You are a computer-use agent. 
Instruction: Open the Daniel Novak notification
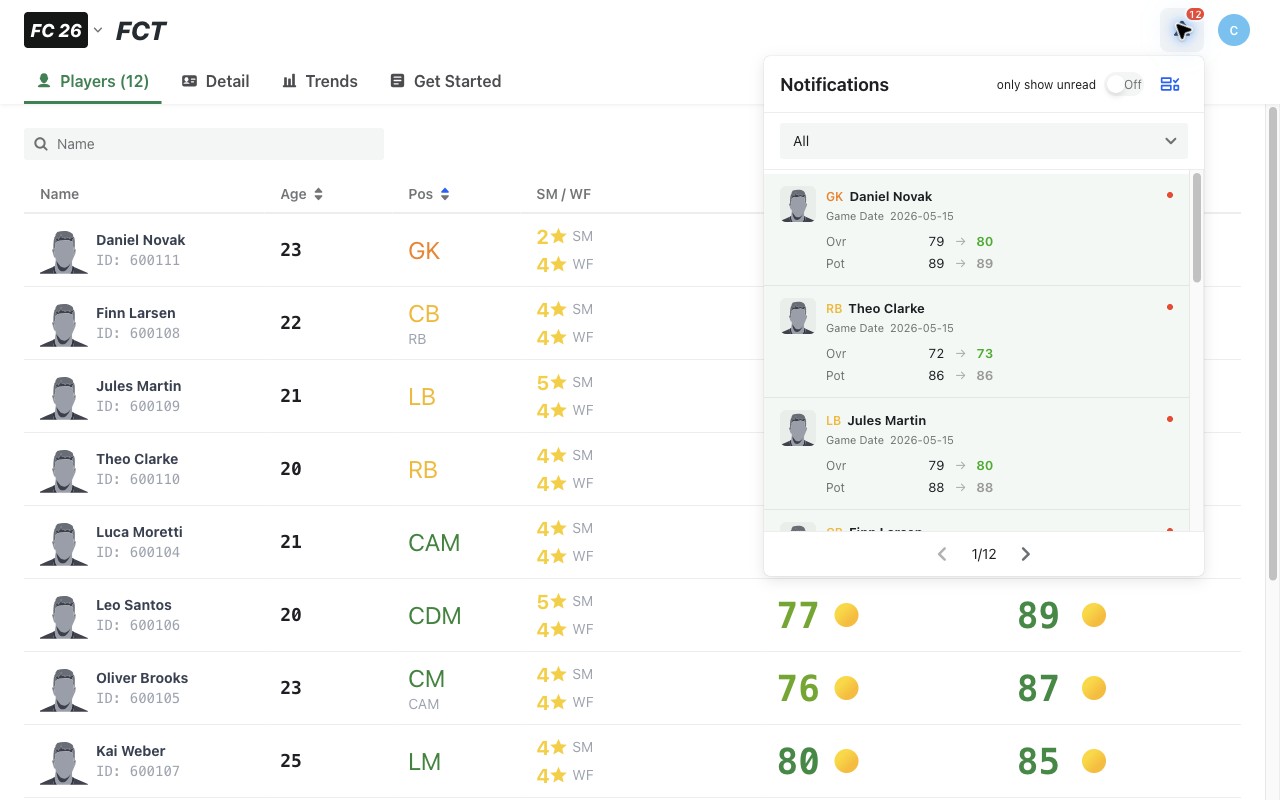tap(976, 229)
